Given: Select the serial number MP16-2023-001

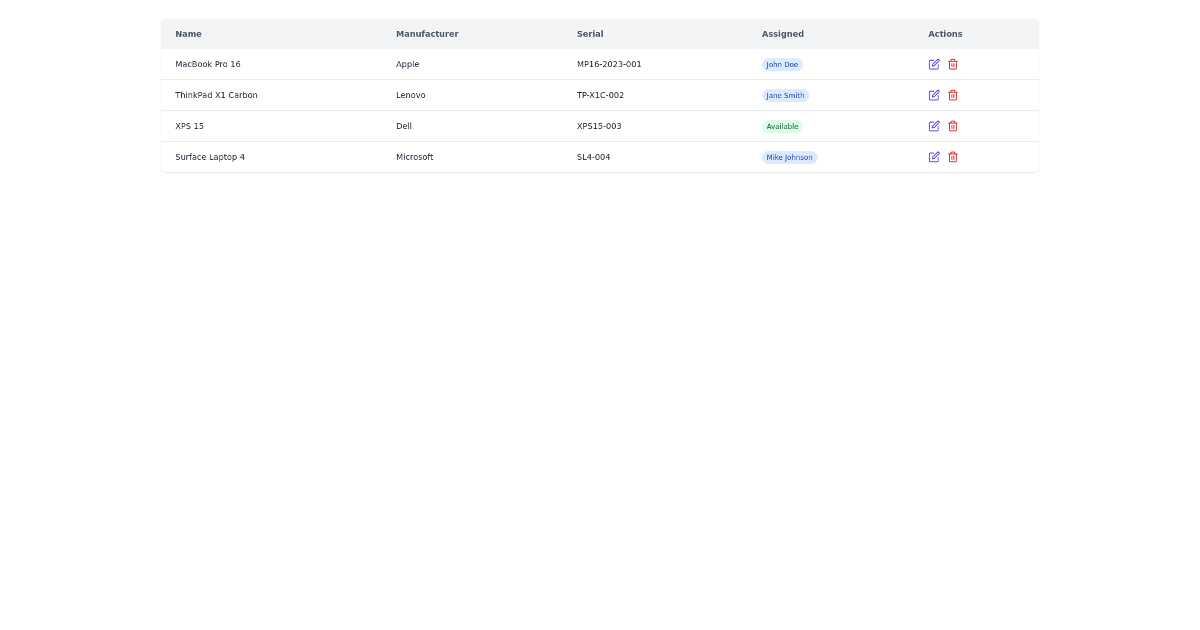Looking at the screenshot, I should 609,64.
